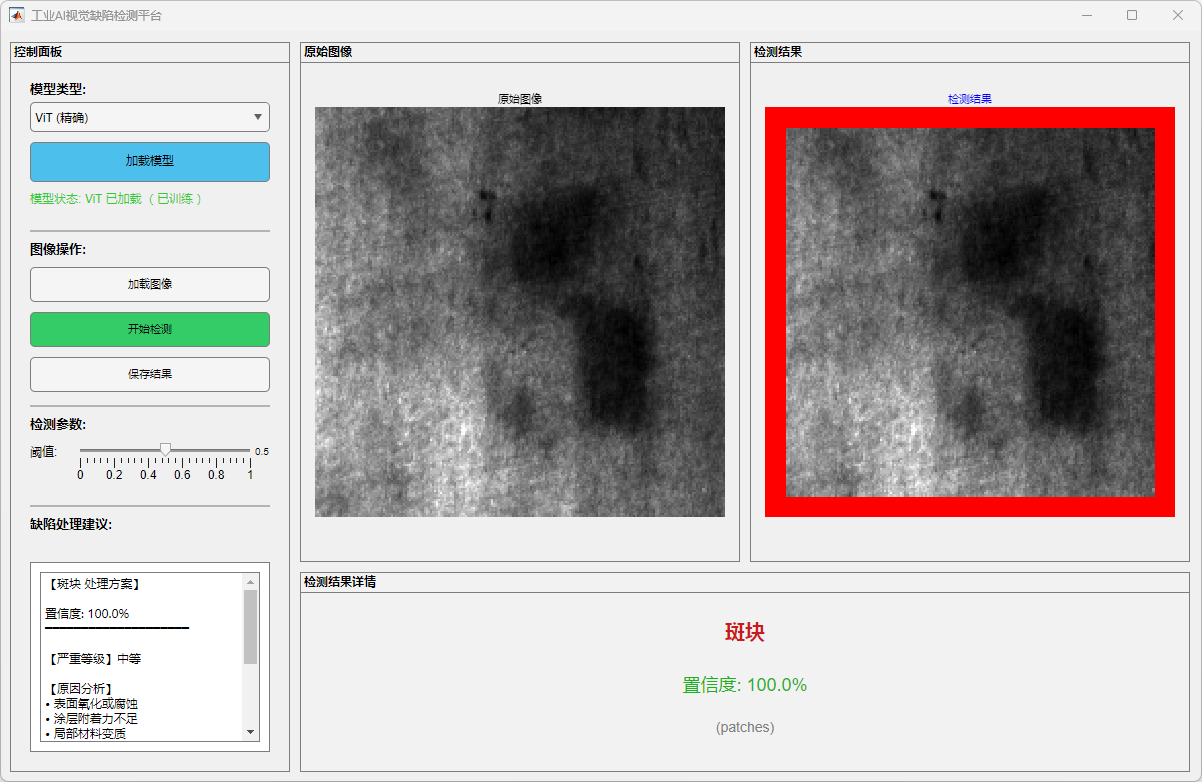Maximize the application window
Screen dimensions: 1202x782
coord(1132,15)
